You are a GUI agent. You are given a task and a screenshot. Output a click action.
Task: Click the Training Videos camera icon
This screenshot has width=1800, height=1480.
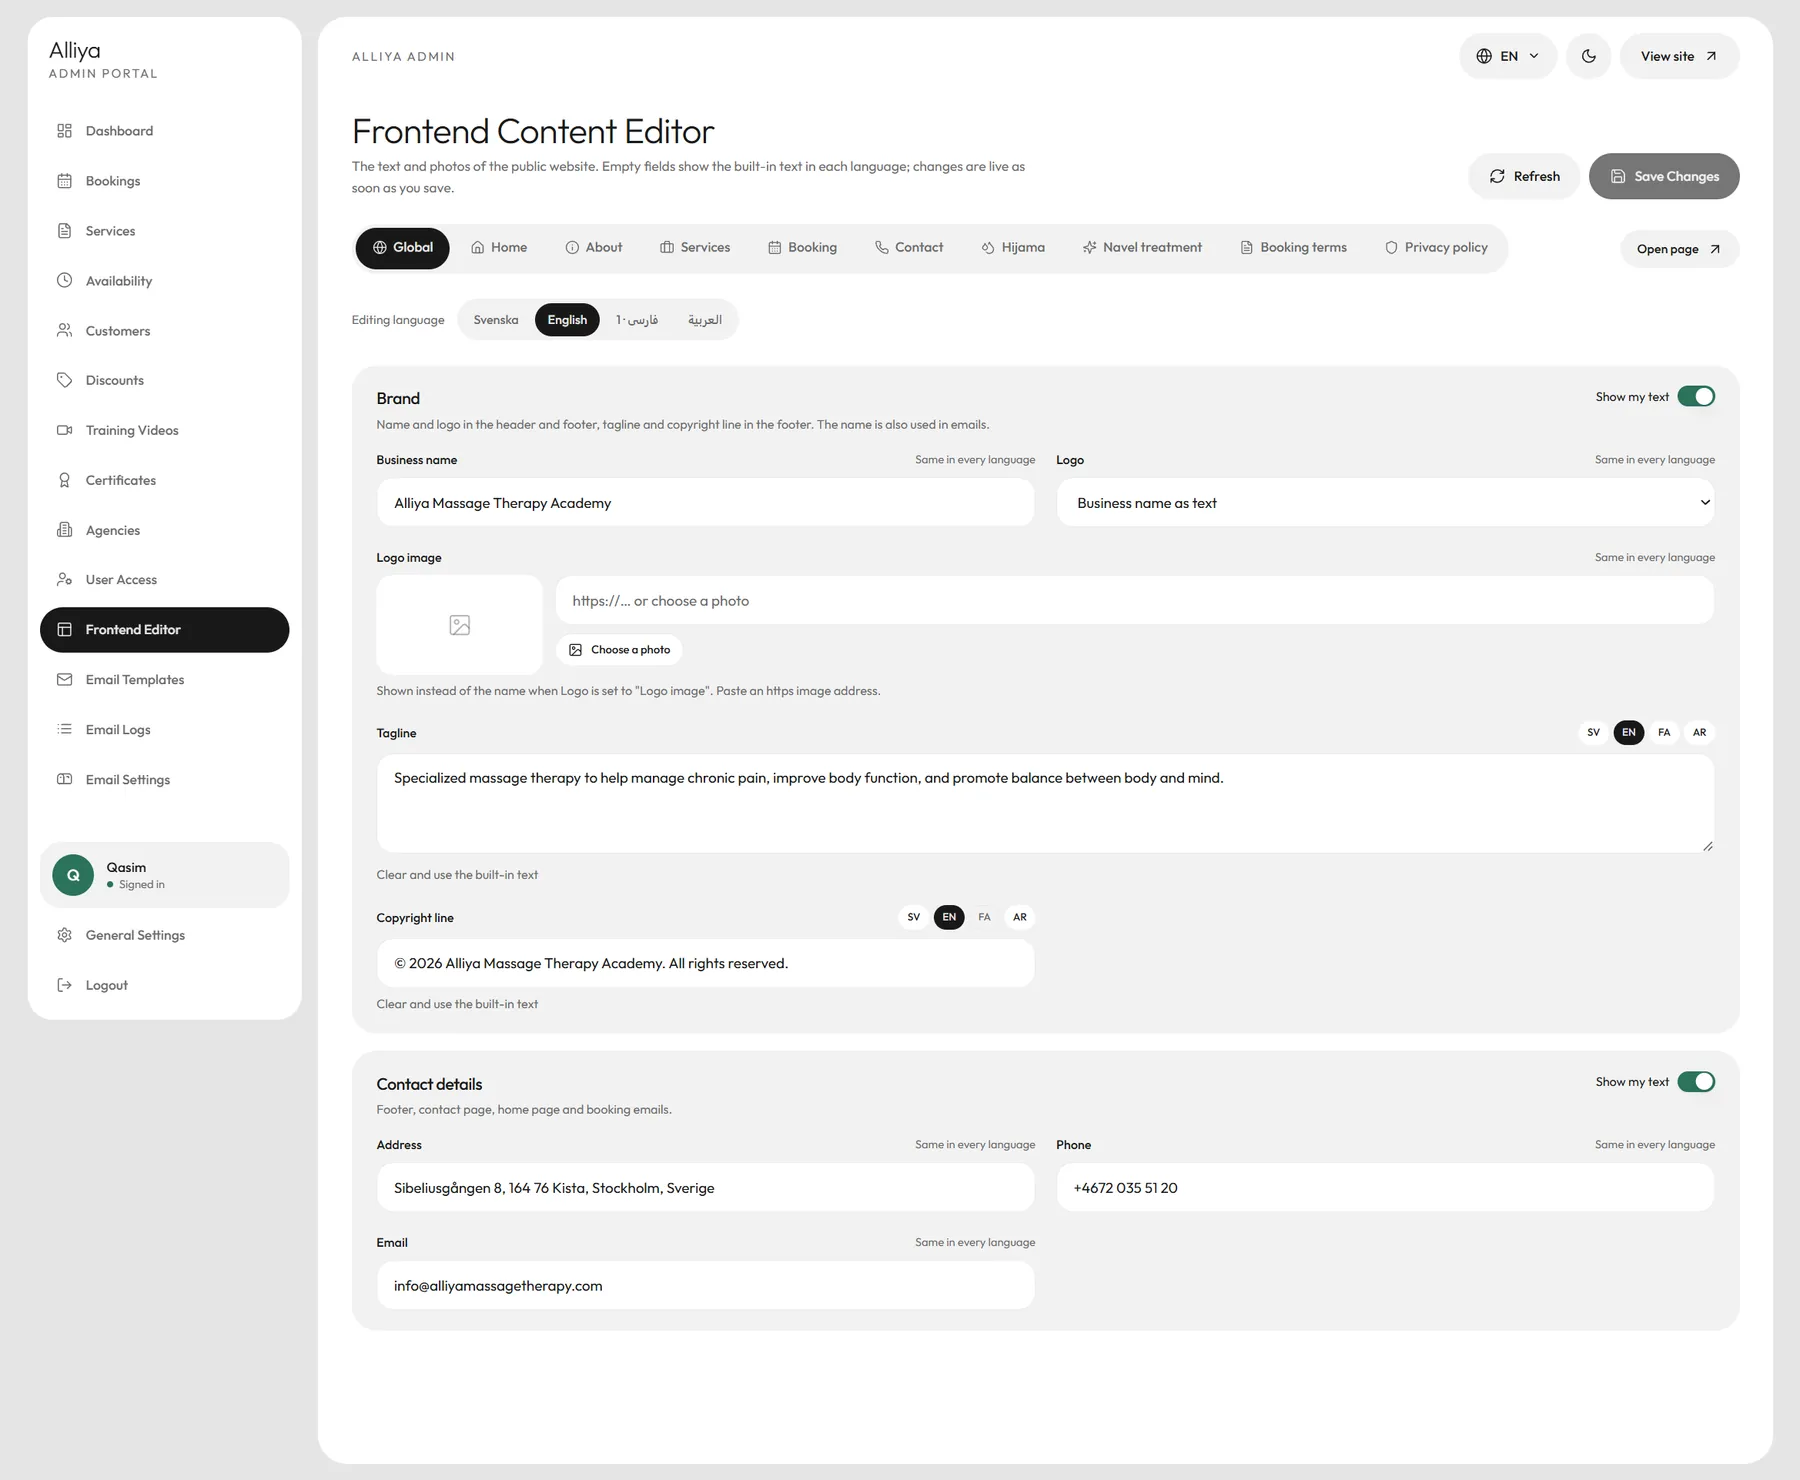[x=65, y=430]
